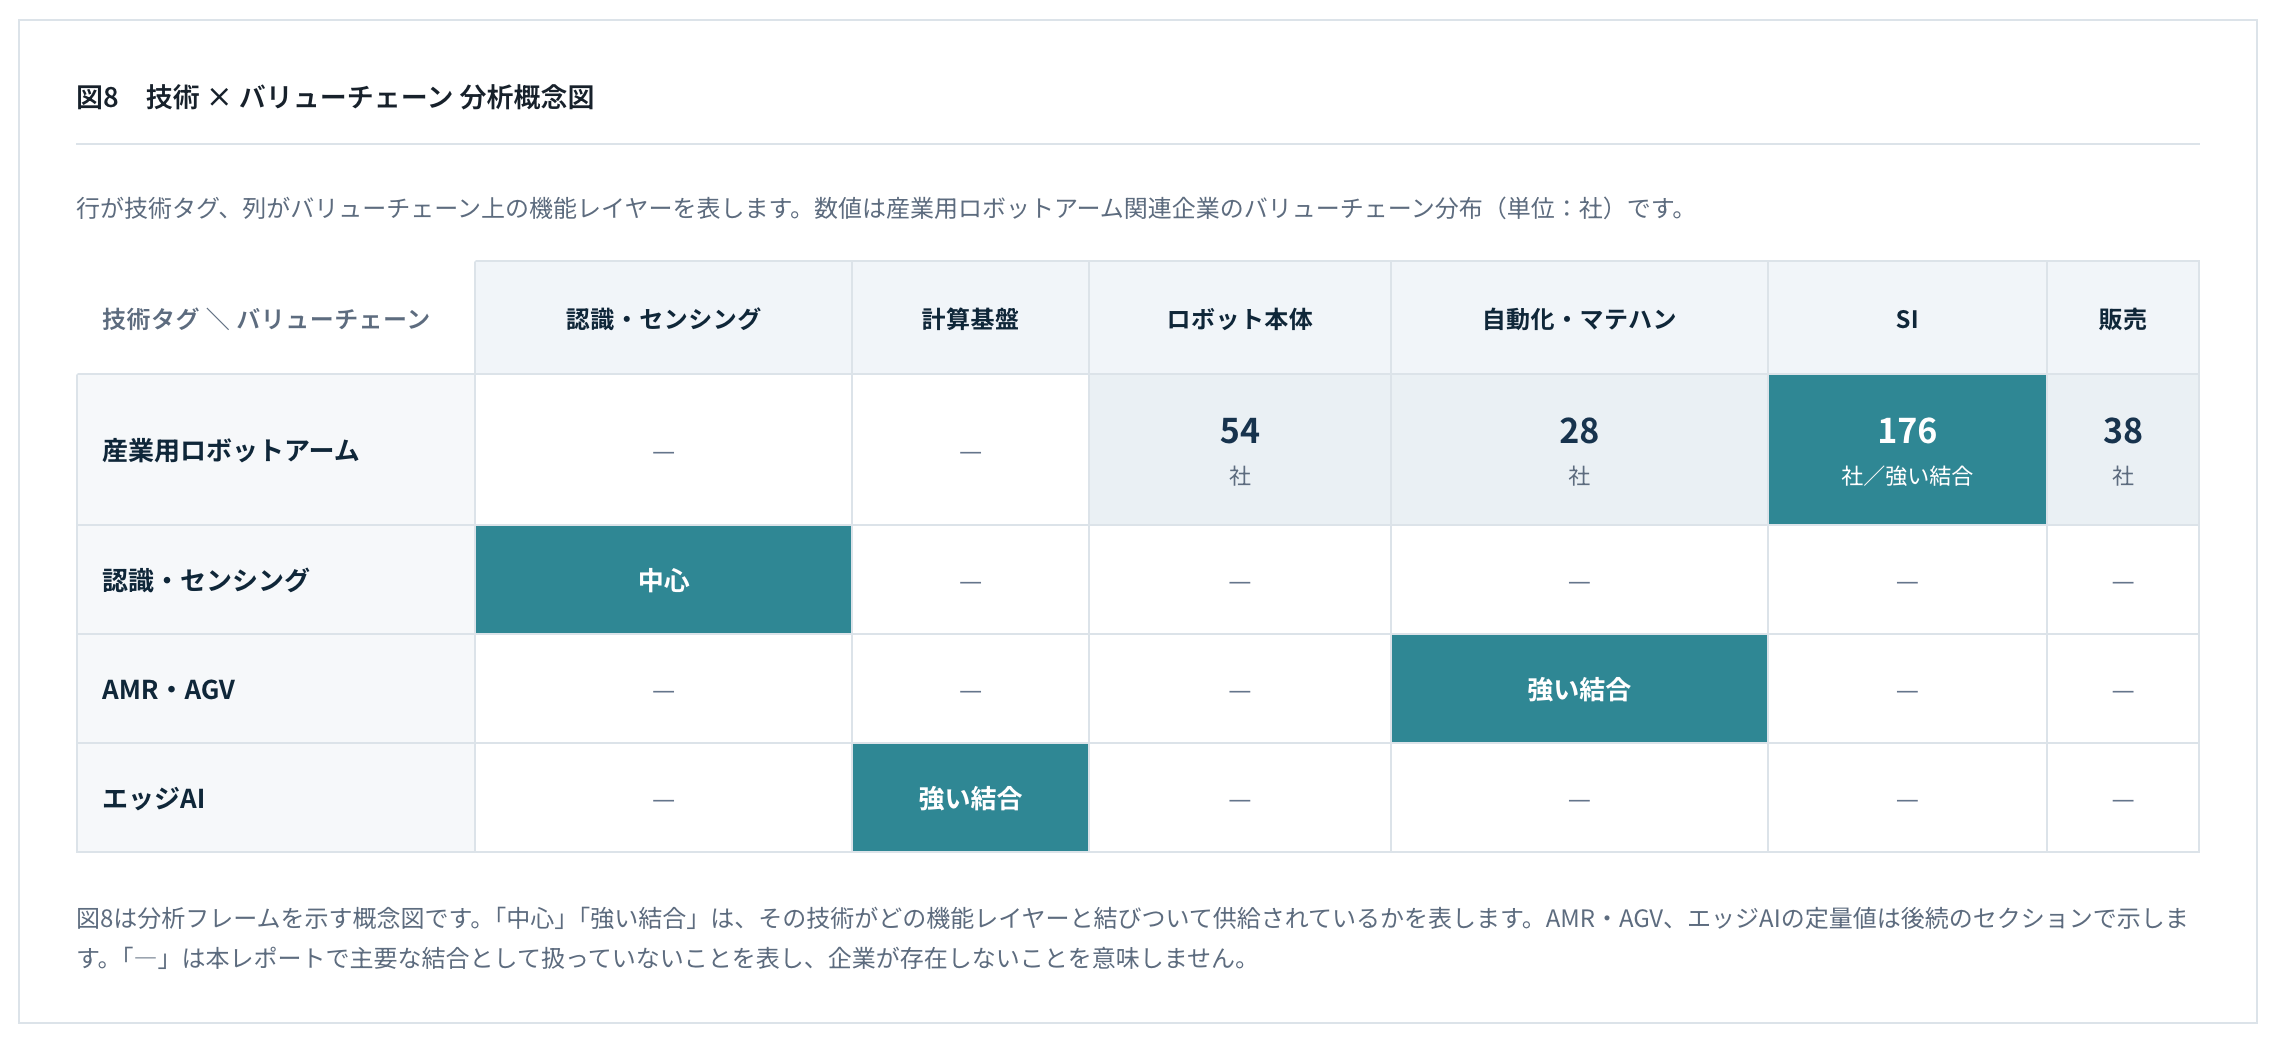
Task: Click the 強い結合 cell in エッジAI row
Action: pos(970,798)
